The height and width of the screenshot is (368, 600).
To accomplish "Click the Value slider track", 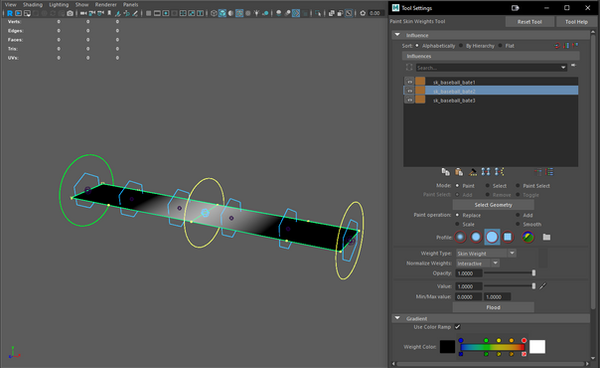I will point(509,286).
